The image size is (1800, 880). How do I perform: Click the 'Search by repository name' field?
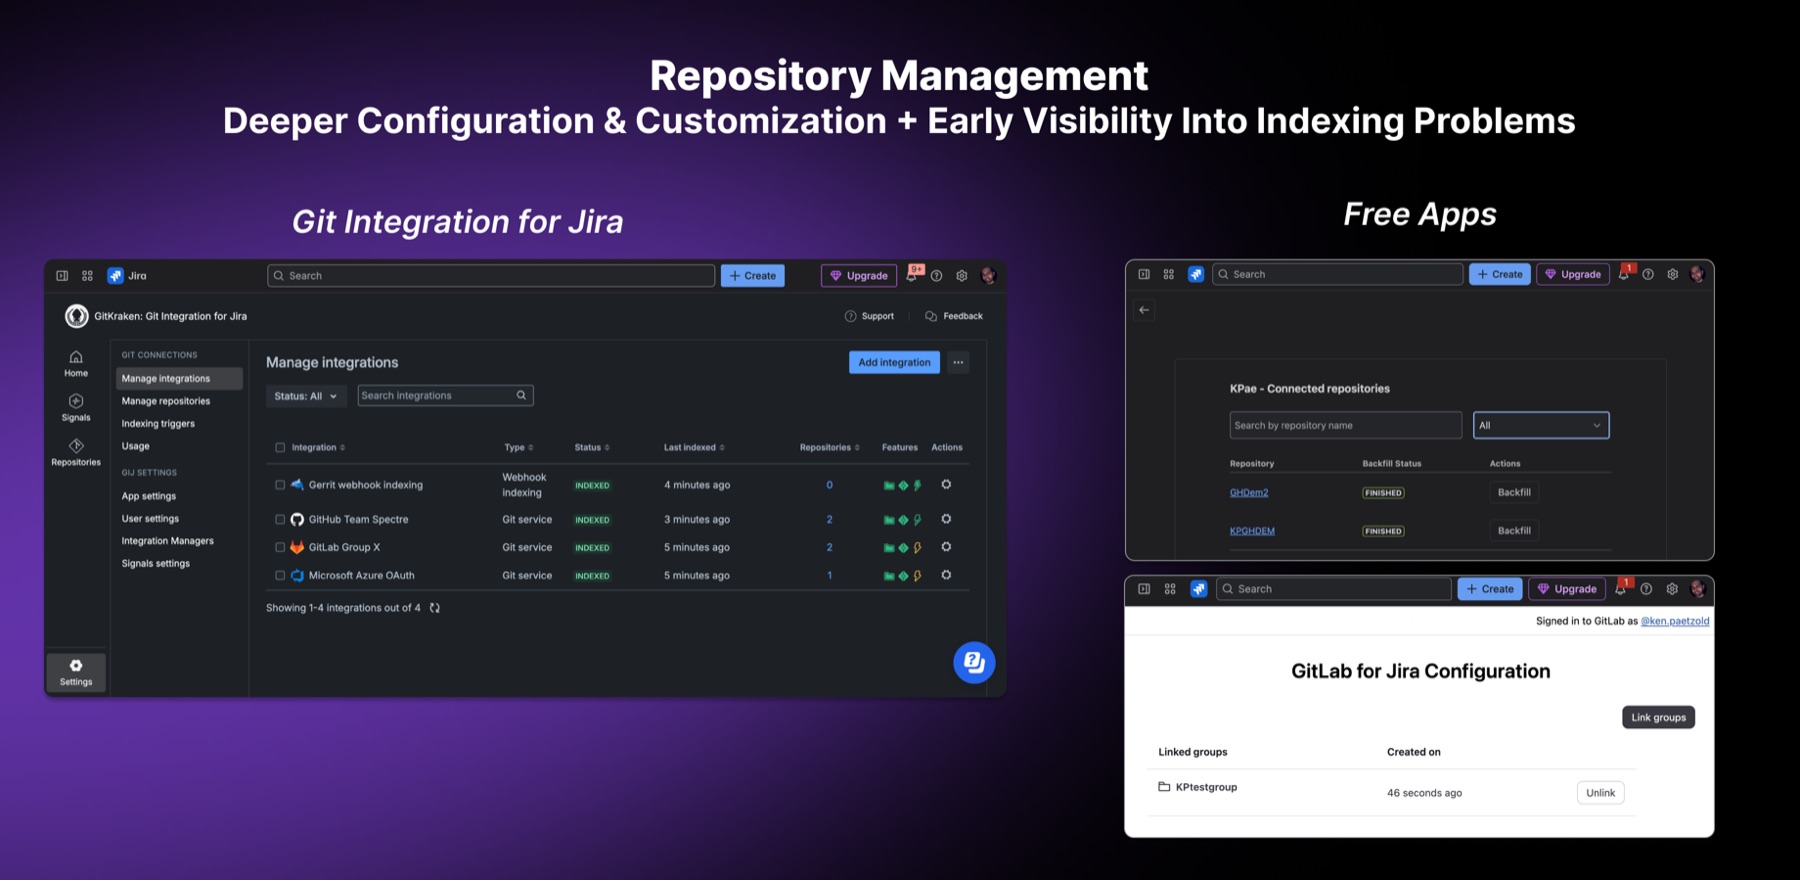tap(1345, 425)
